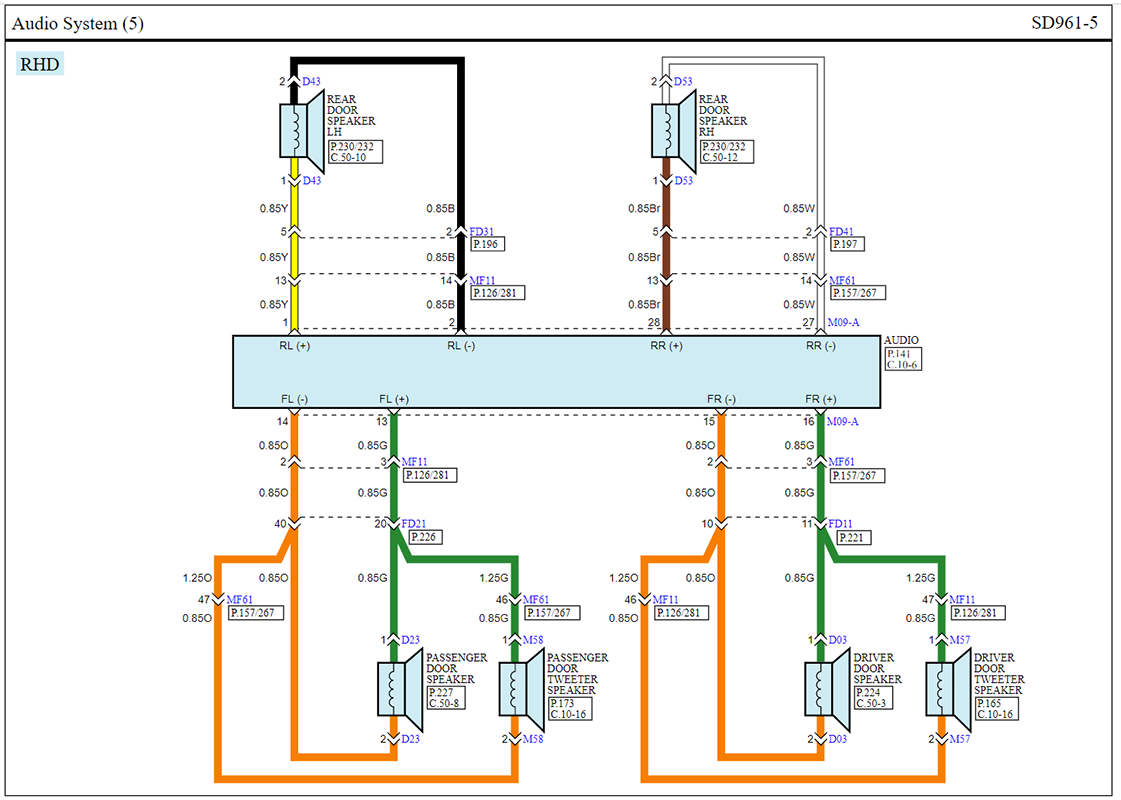Open MF61 link at pin 46 on green wire

(x=535, y=600)
